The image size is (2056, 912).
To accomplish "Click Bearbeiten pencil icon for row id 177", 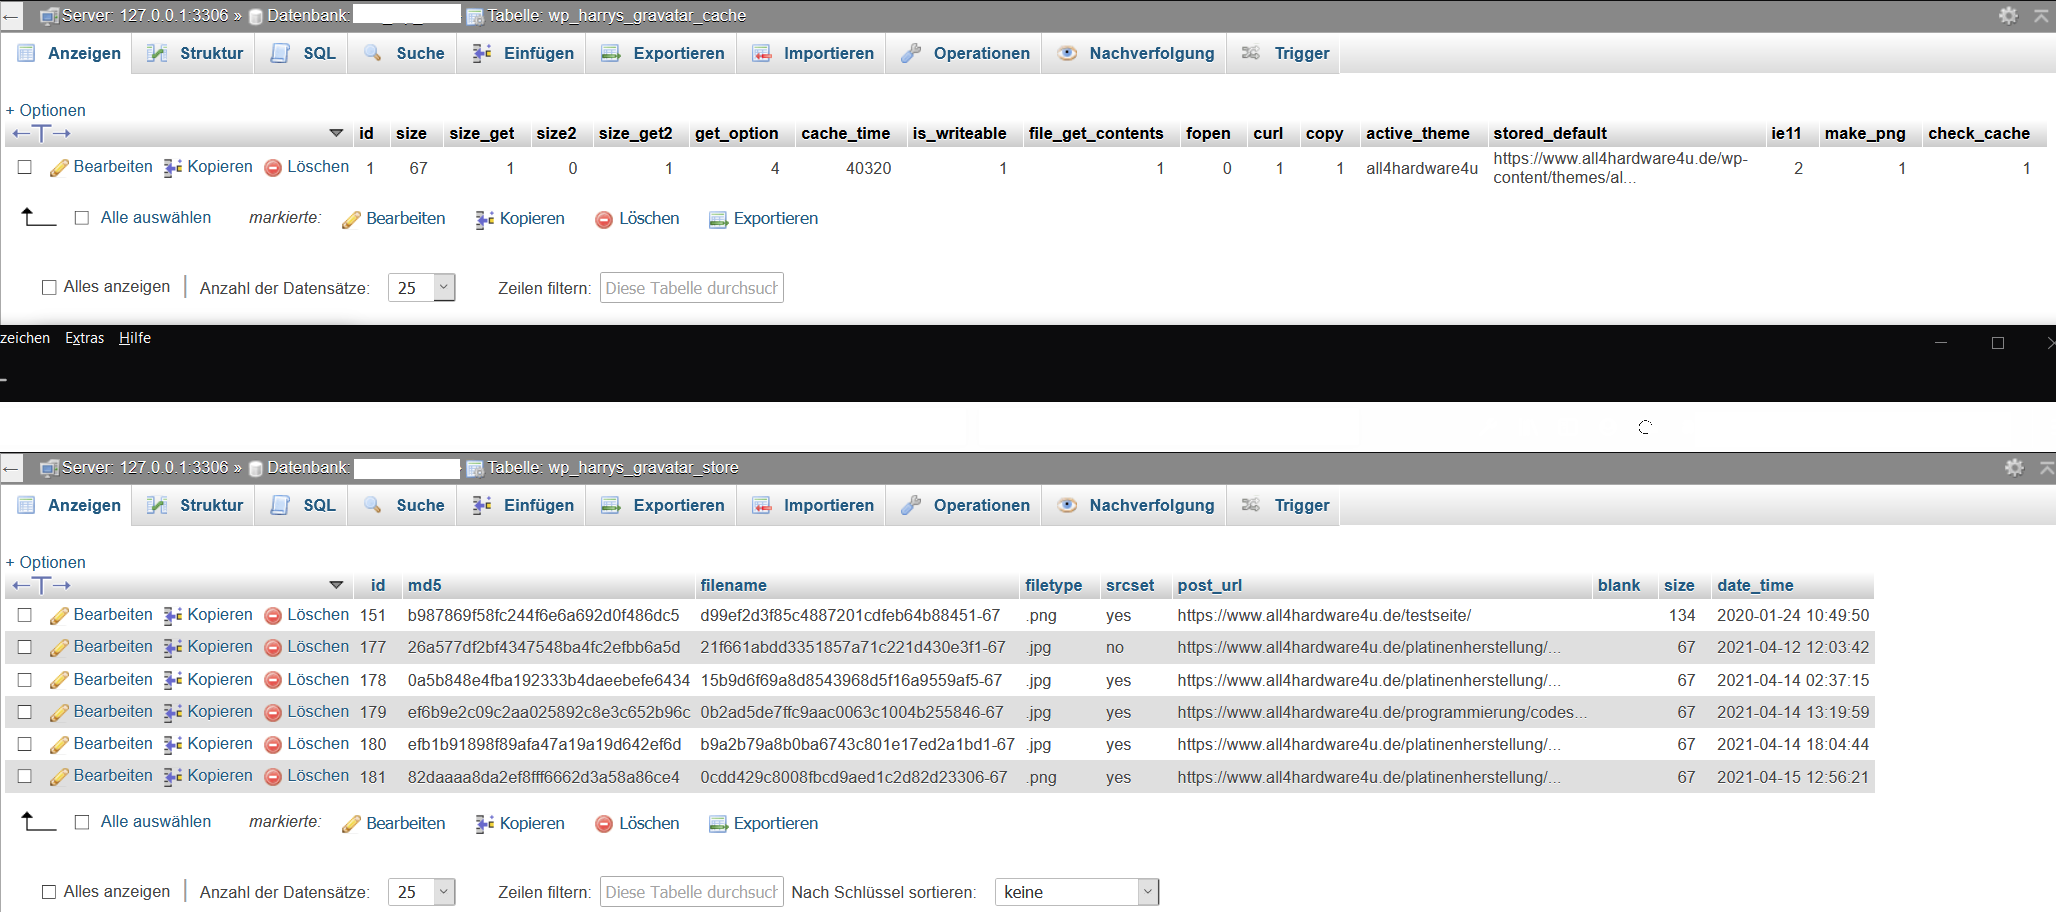I will pos(59,647).
